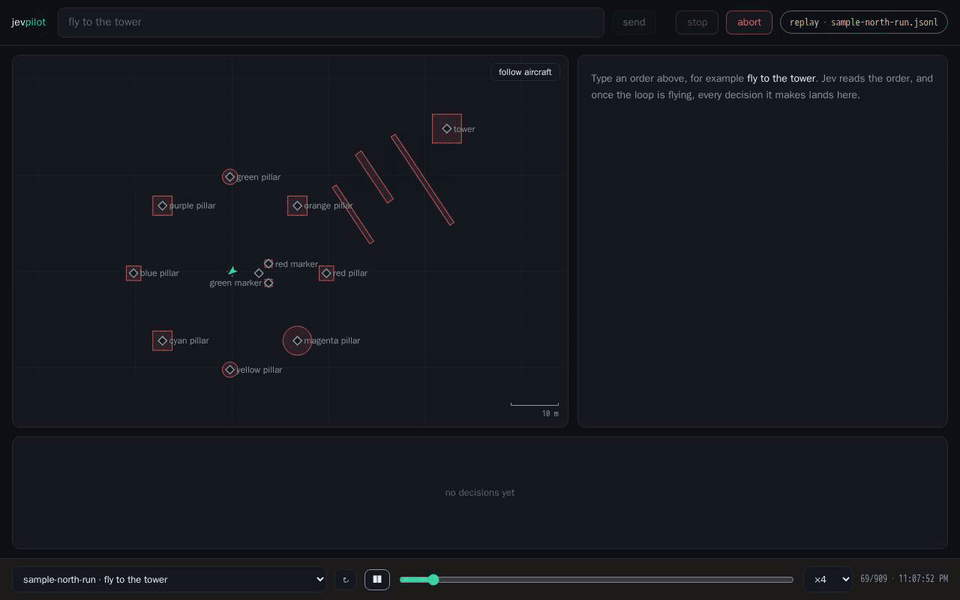Click the blue pillar diamond icon
The width and height of the screenshot is (960, 600).
click(133, 273)
